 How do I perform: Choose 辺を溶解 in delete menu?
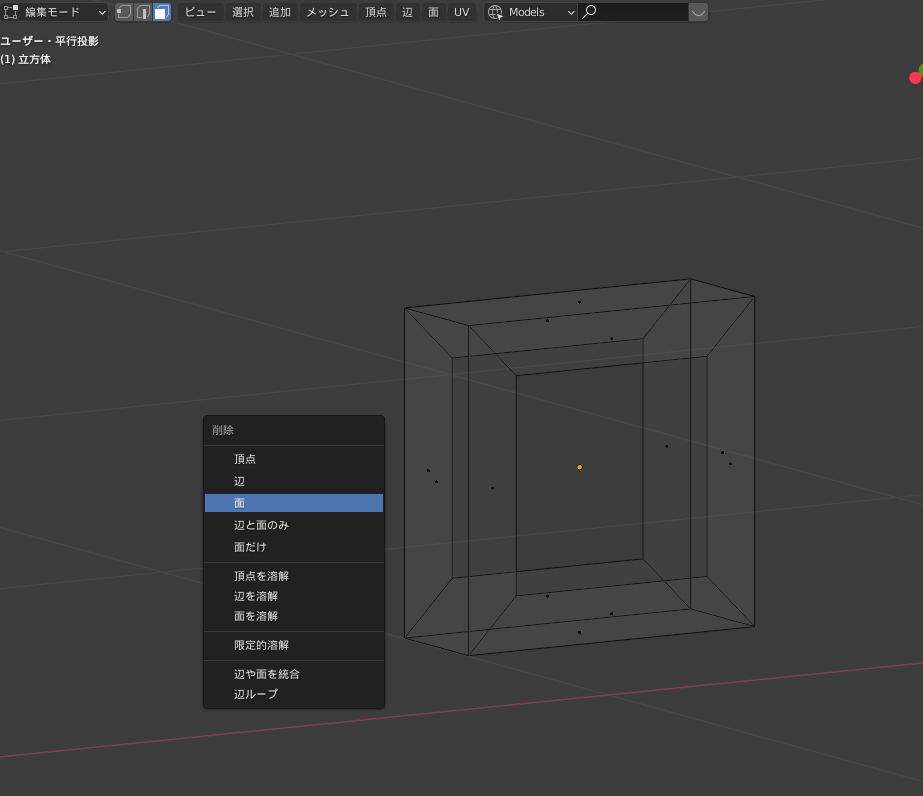[294, 596]
